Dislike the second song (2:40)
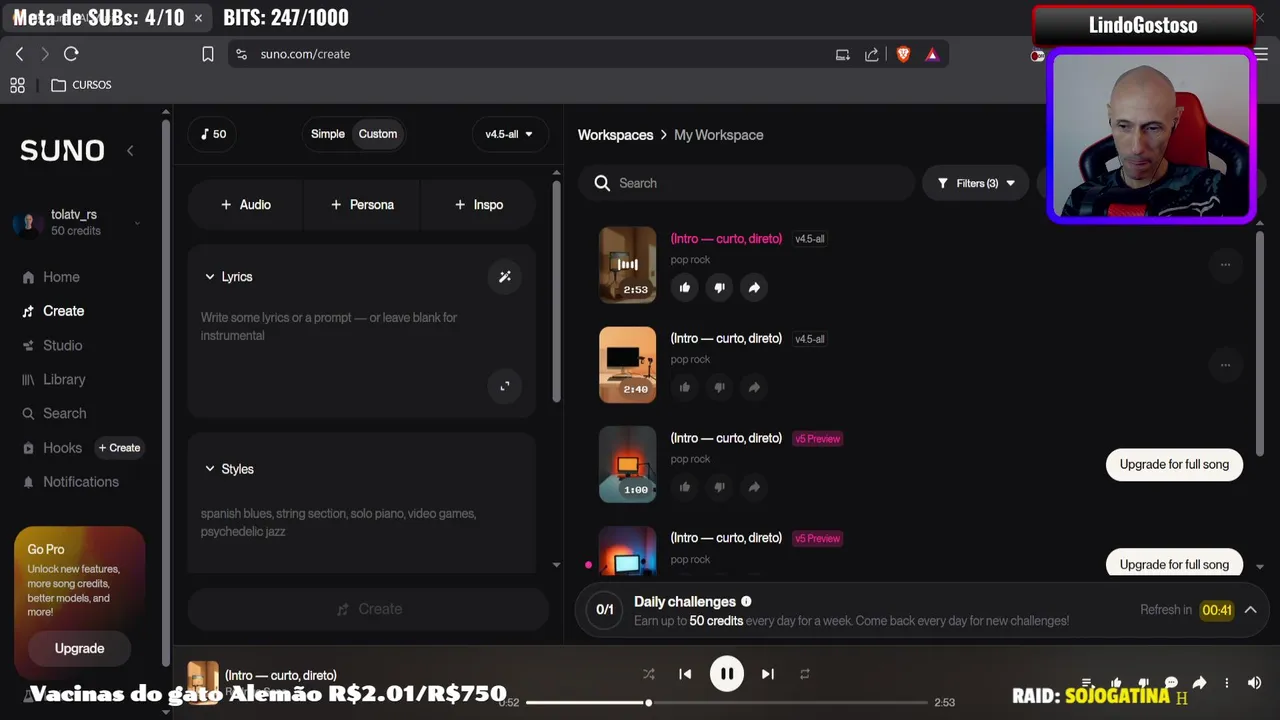Screen dimensions: 1280x720 tap(719, 387)
